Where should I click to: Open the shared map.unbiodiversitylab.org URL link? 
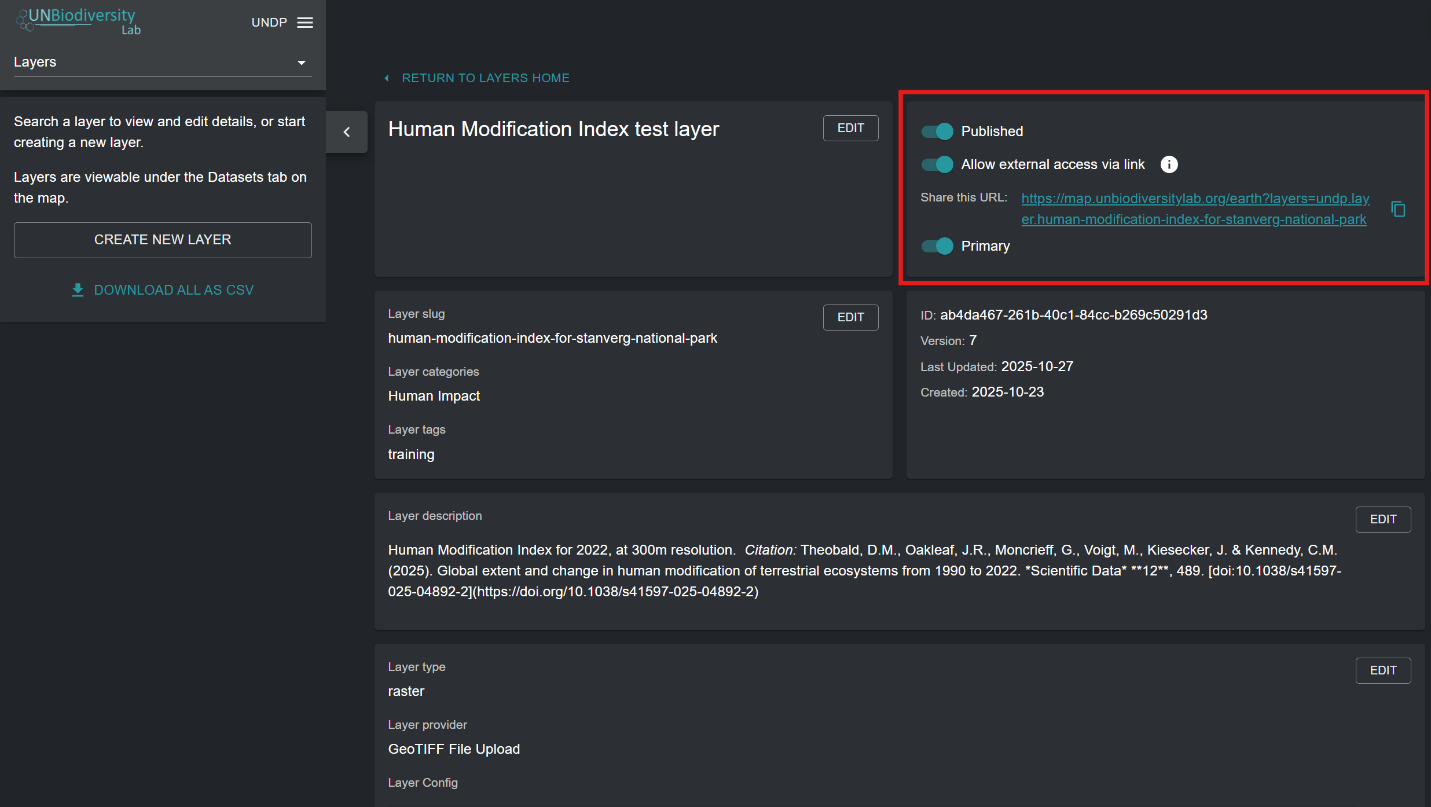1194,209
